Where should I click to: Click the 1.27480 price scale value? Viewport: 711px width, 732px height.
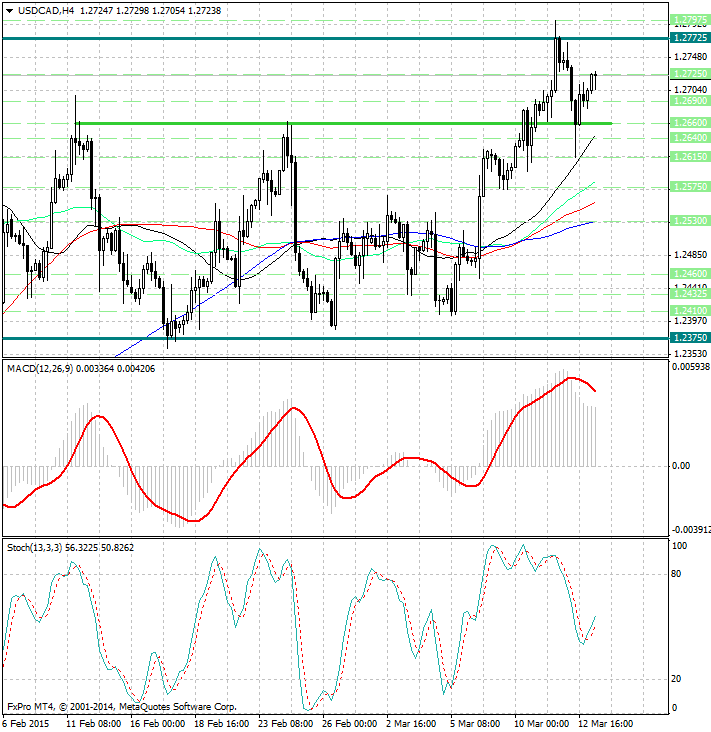(x=690, y=56)
